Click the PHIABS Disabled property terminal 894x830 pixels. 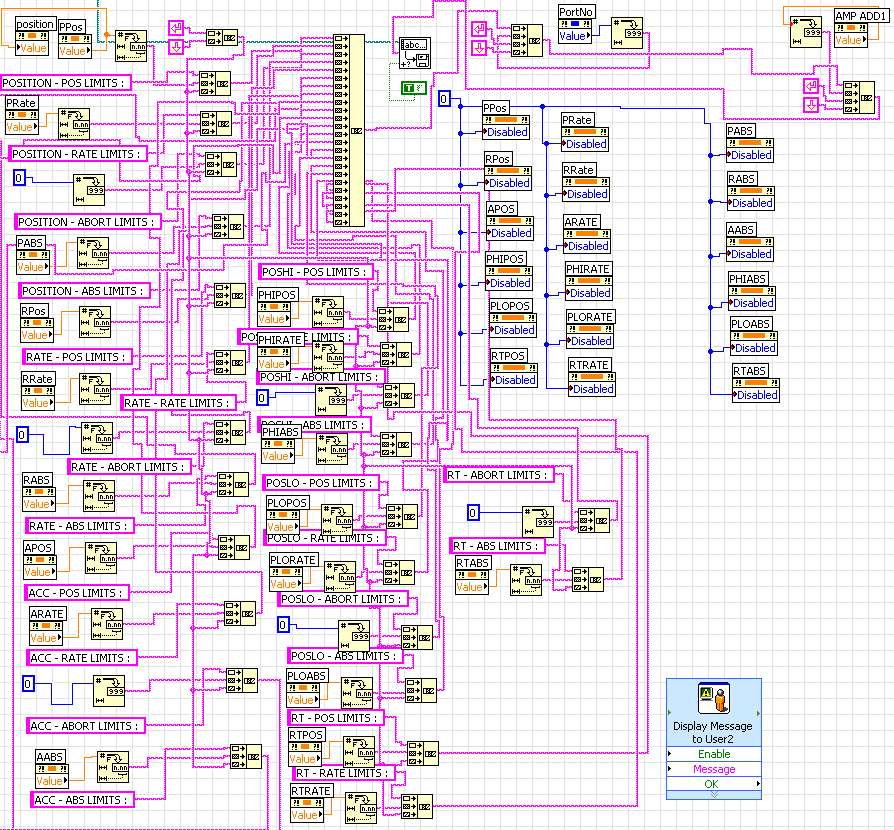point(752,304)
